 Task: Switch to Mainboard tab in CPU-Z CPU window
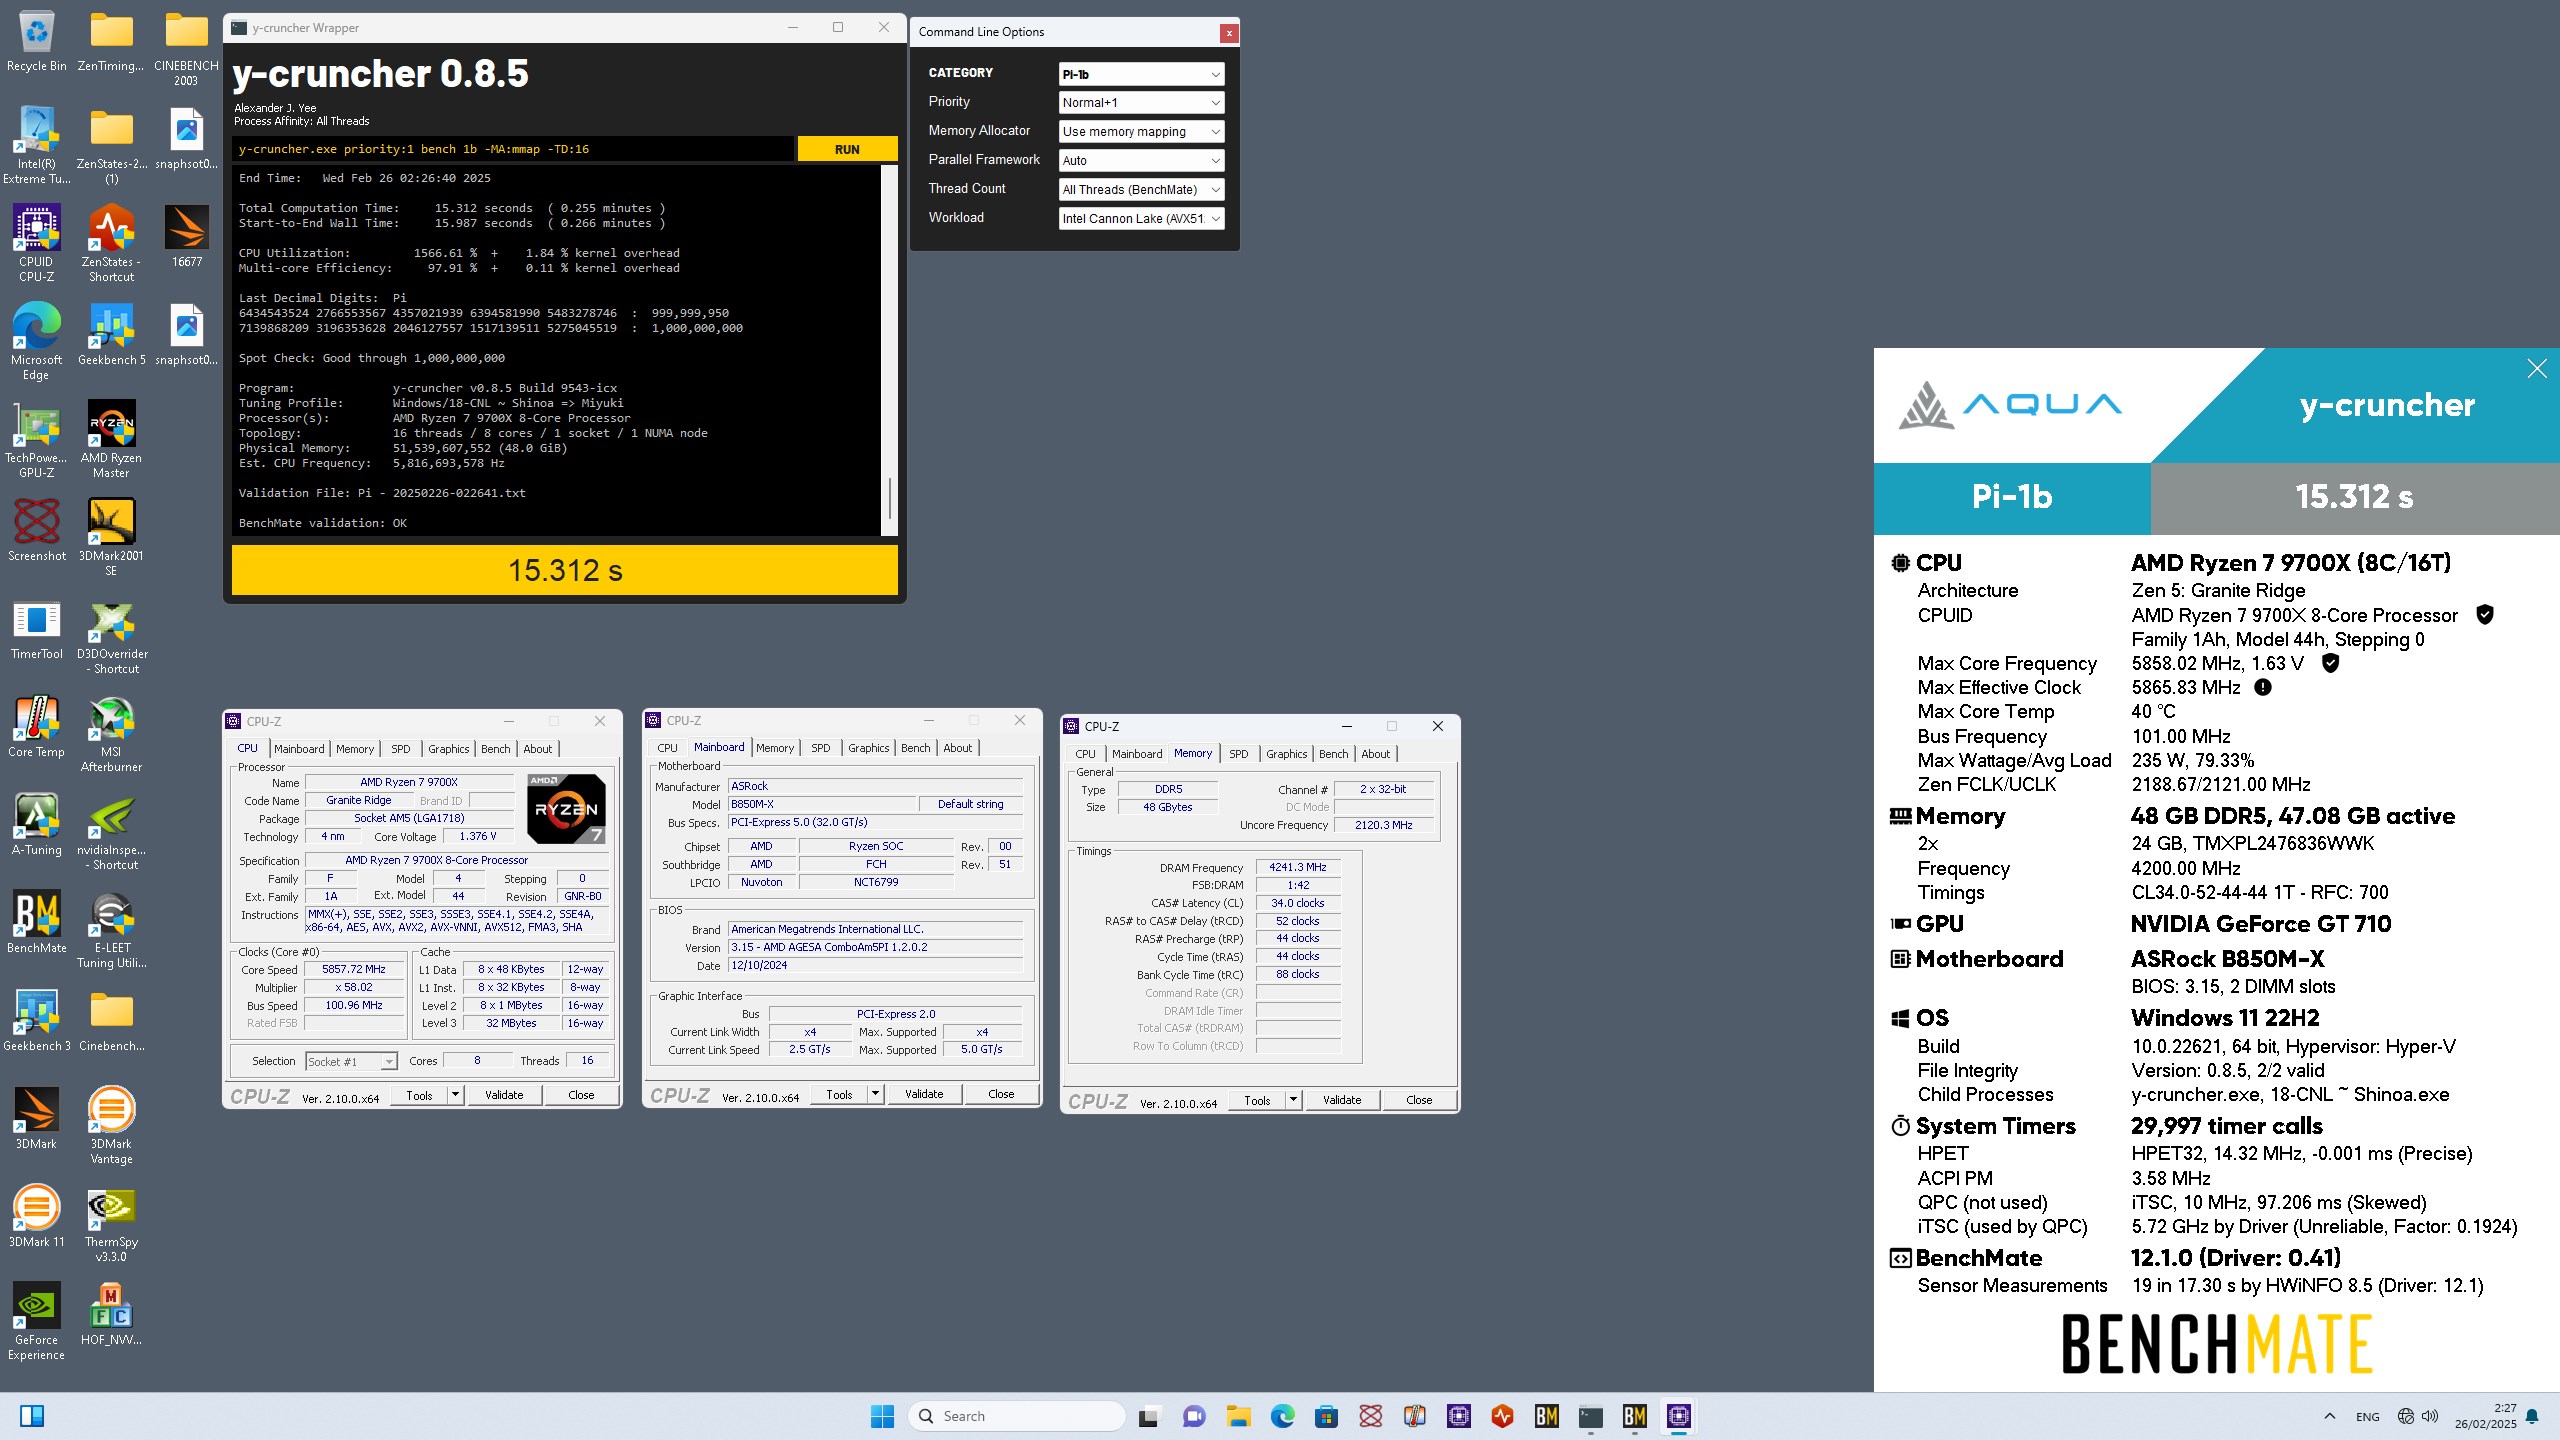[x=299, y=749]
